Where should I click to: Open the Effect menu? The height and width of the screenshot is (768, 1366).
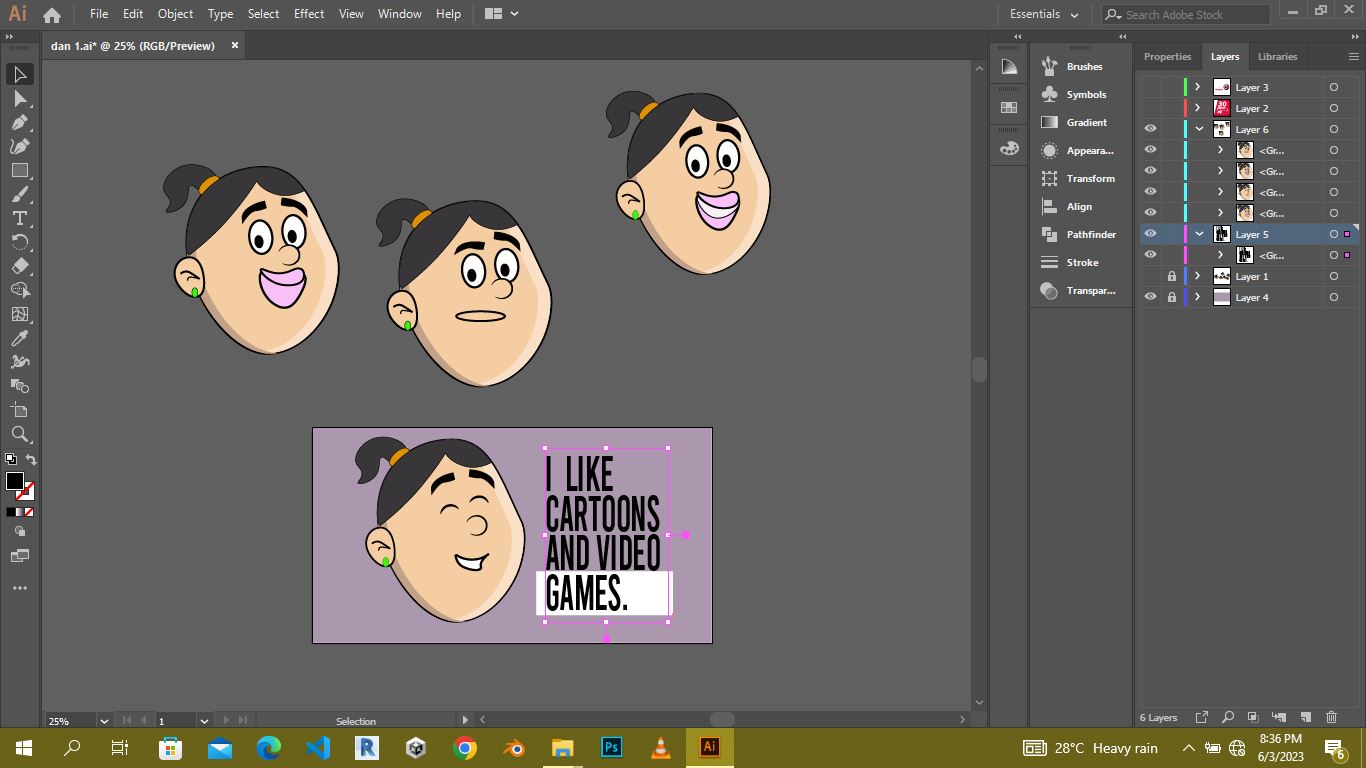[x=309, y=14]
